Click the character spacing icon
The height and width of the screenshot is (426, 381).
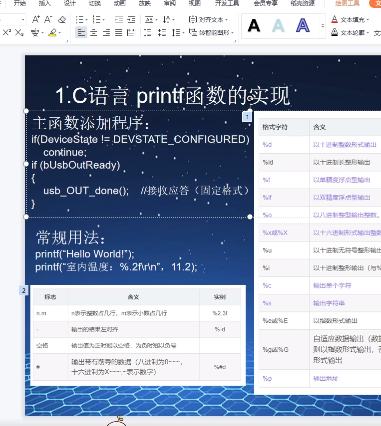pos(149,20)
